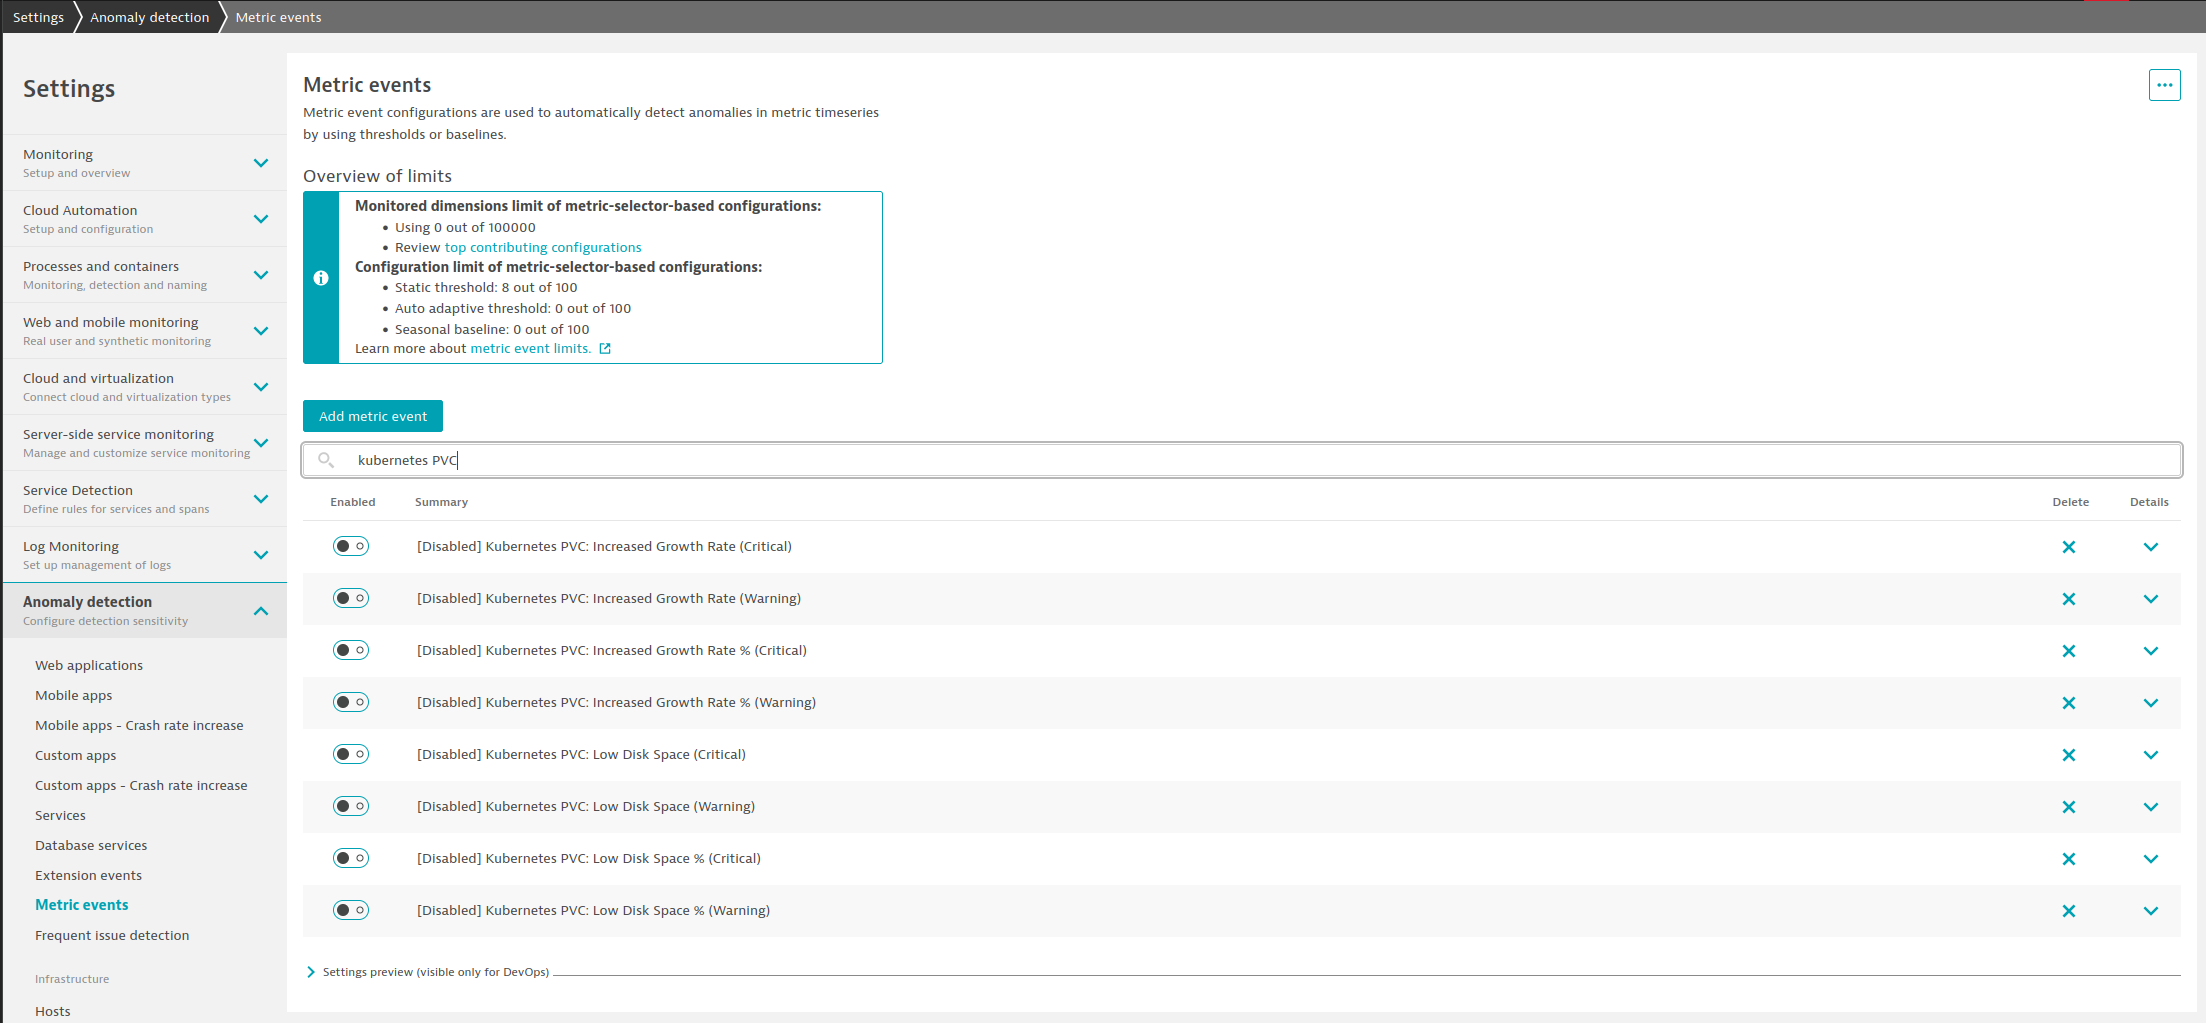Enable Increased Growth Rate % (Warning) toggle
Screen dimensions: 2206x1023
(351, 702)
